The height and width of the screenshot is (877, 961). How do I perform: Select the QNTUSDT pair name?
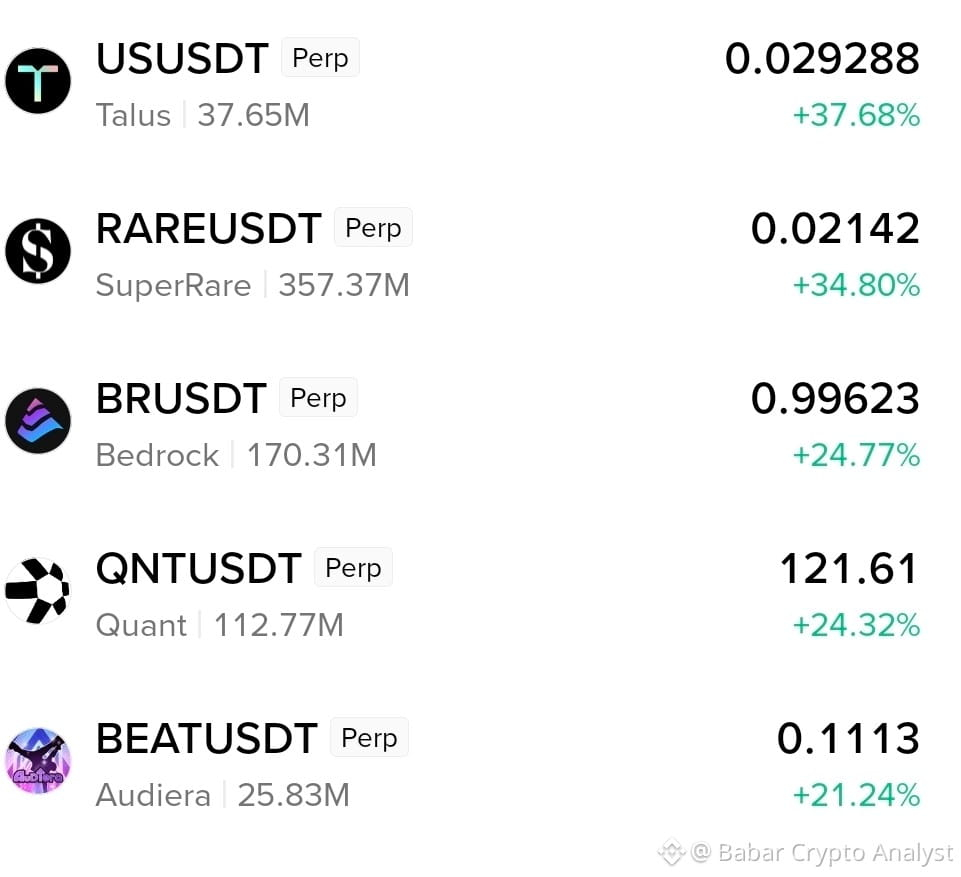(199, 568)
